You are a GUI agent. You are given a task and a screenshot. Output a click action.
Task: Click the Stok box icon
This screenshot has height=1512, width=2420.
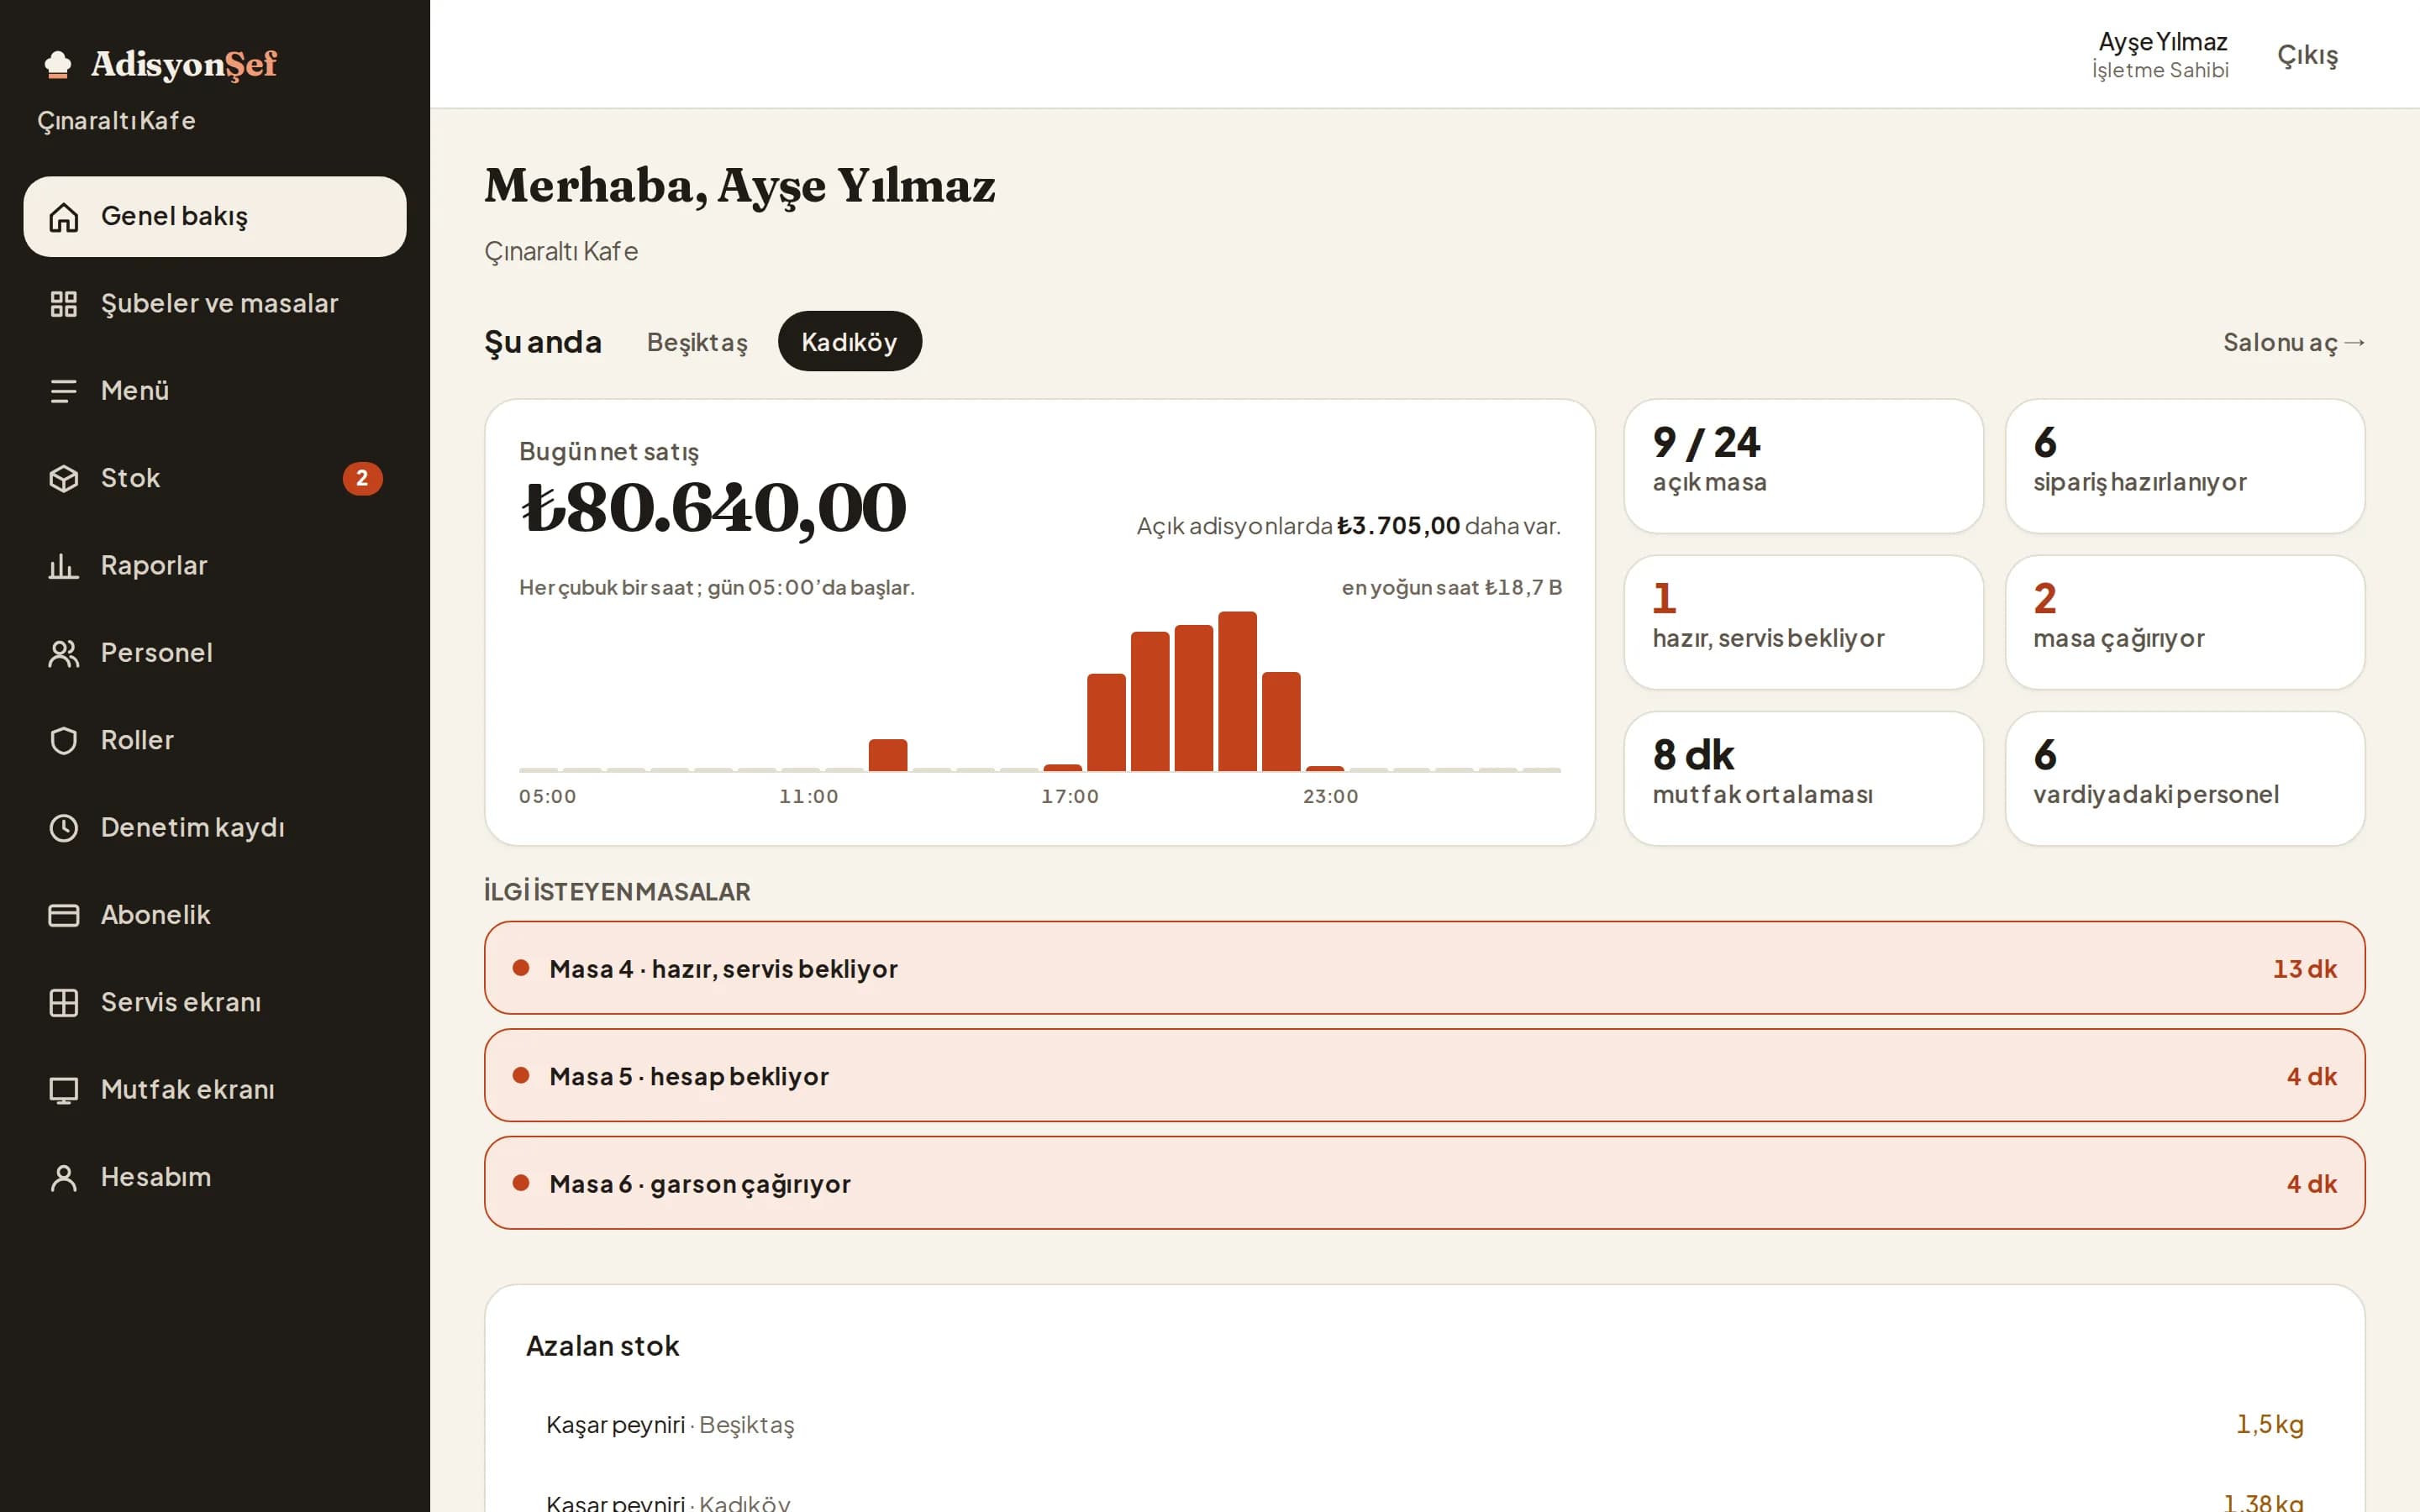pyautogui.click(x=64, y=478)
